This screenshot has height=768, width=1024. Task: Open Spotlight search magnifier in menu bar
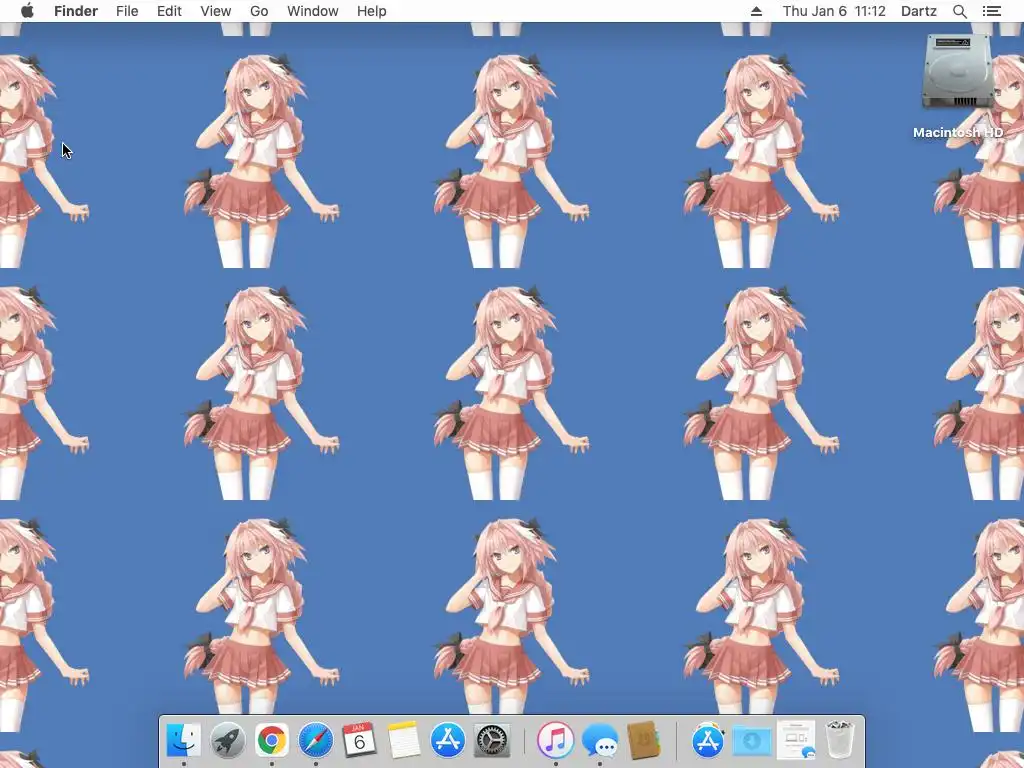[959, 11]
